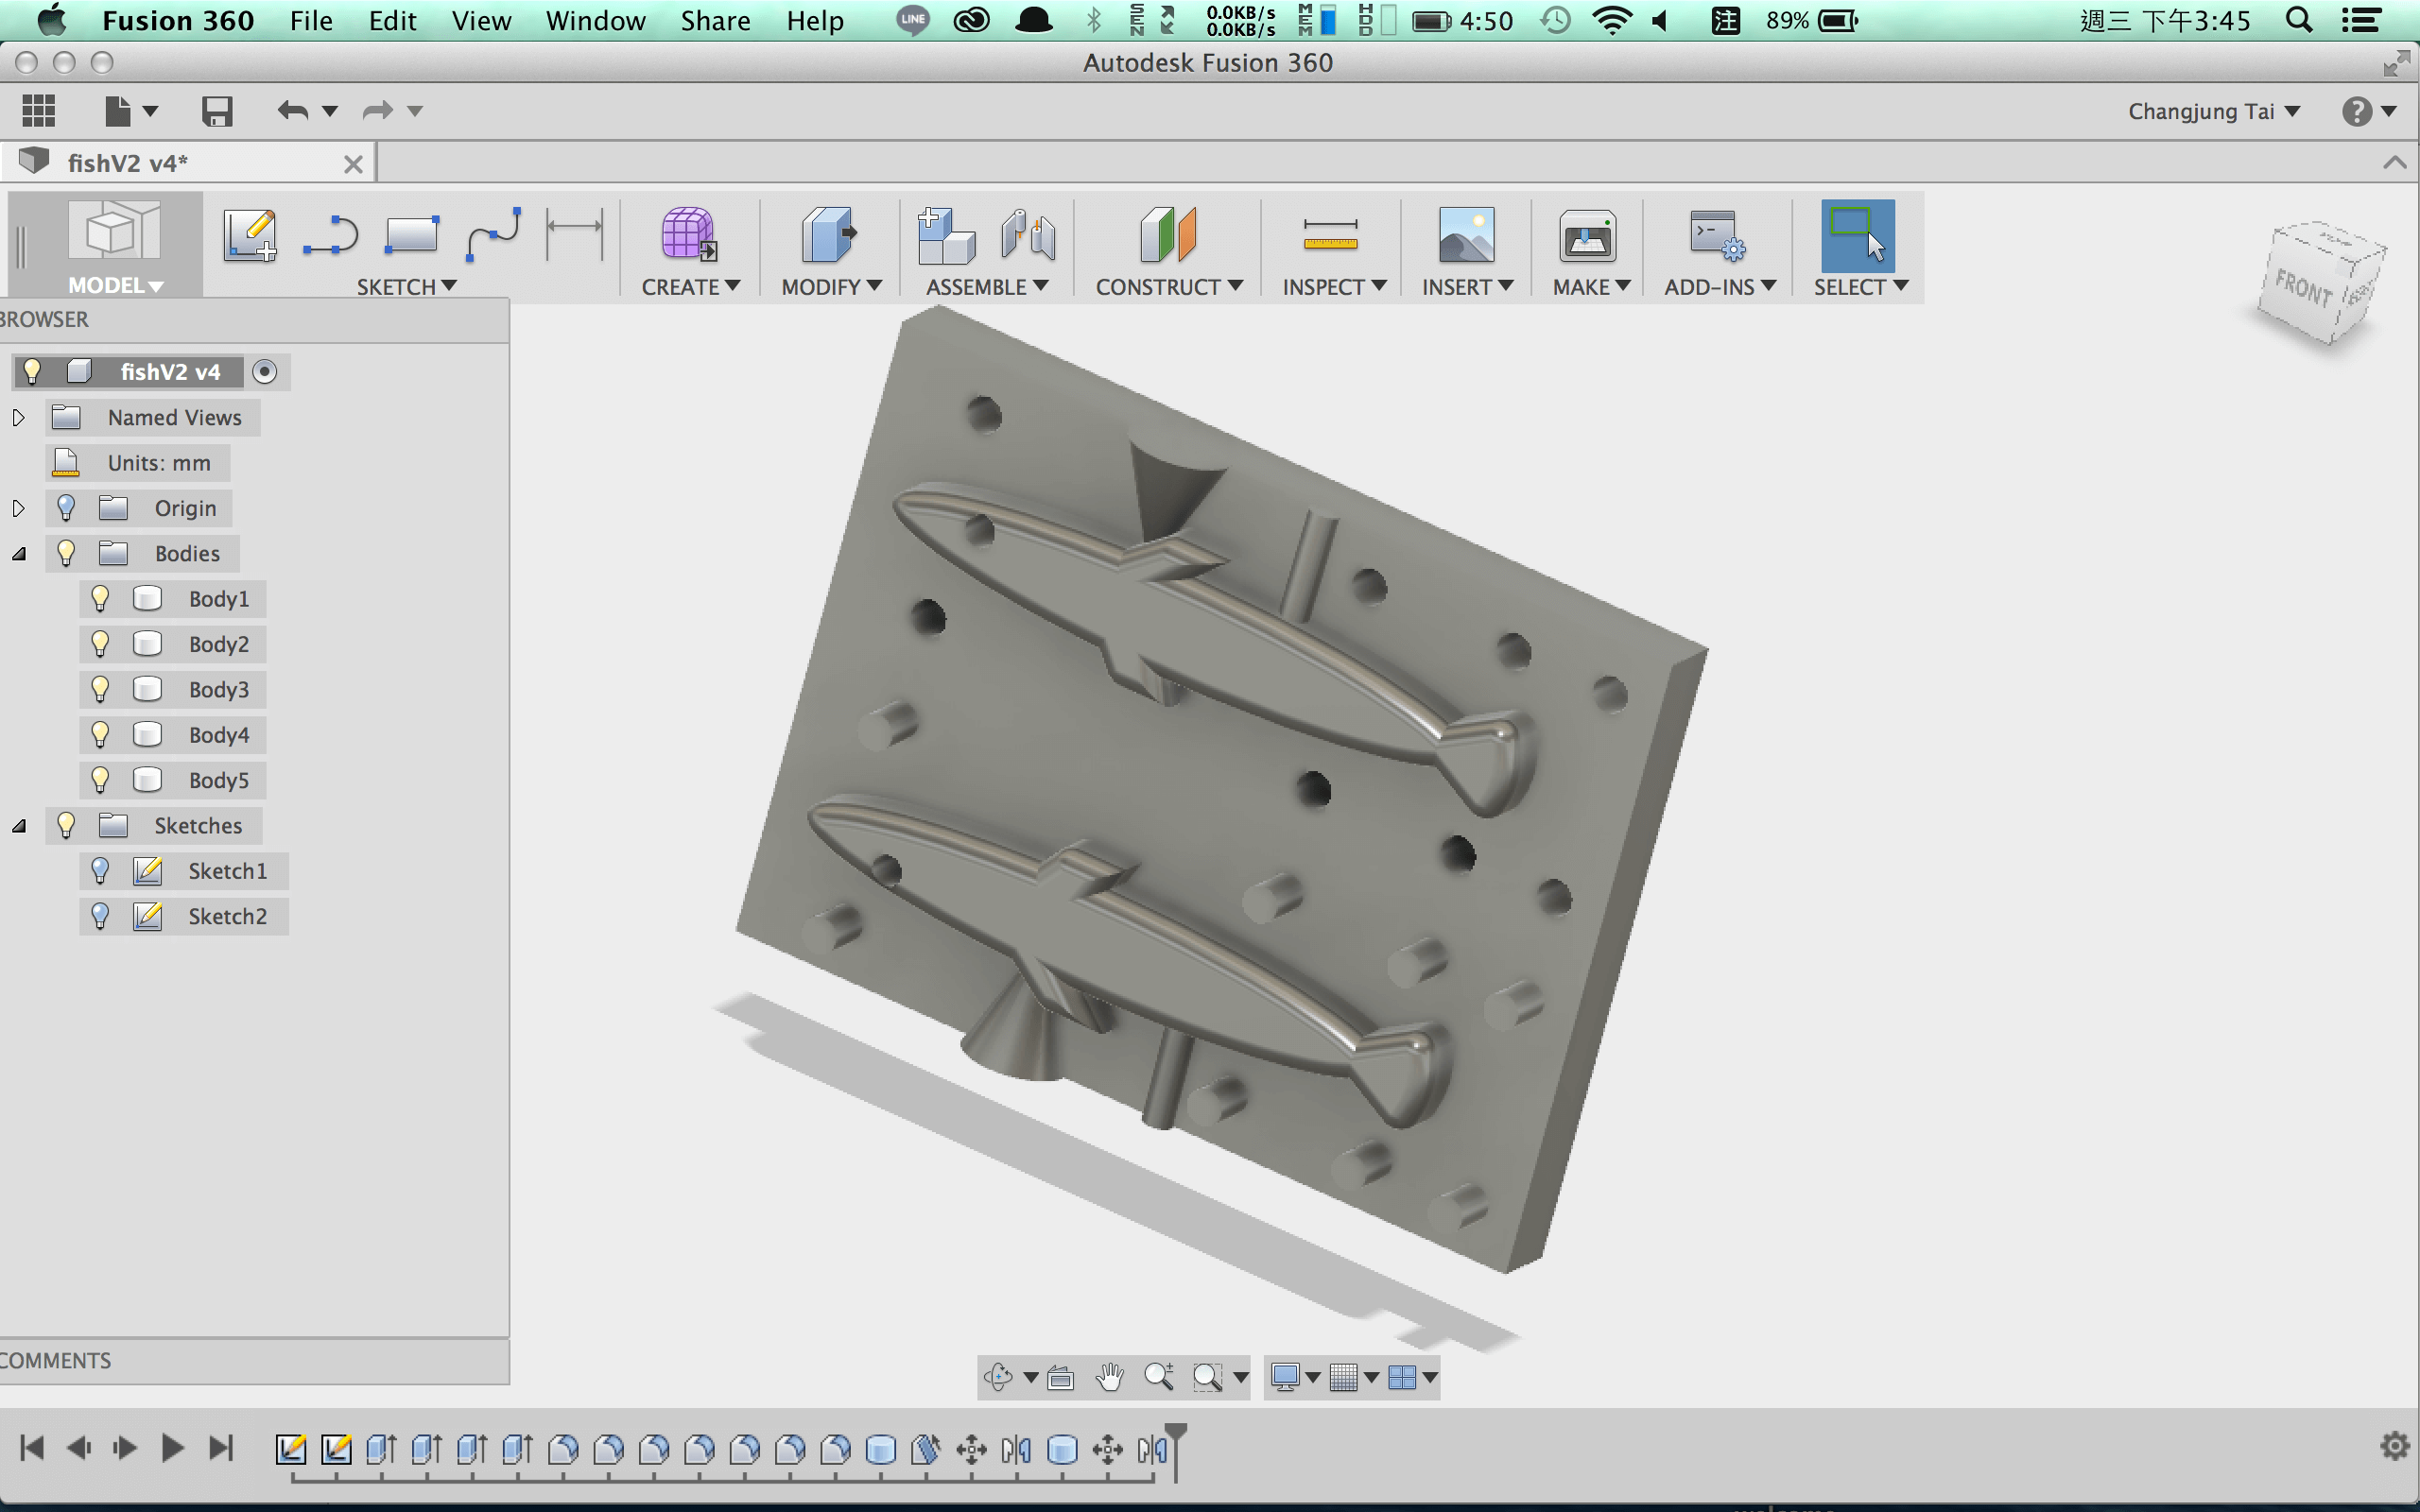Select the Line sketch tool icon
This screenshot has width=2420, height=1512.
[x=331, y=236]
